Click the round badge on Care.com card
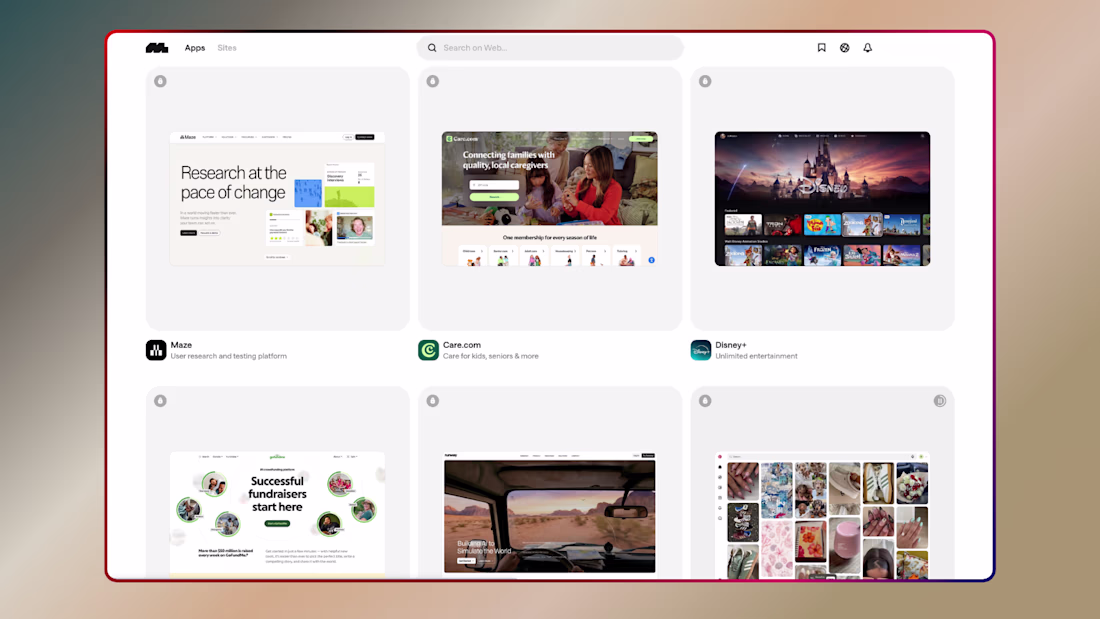 [x=433, y=81]
